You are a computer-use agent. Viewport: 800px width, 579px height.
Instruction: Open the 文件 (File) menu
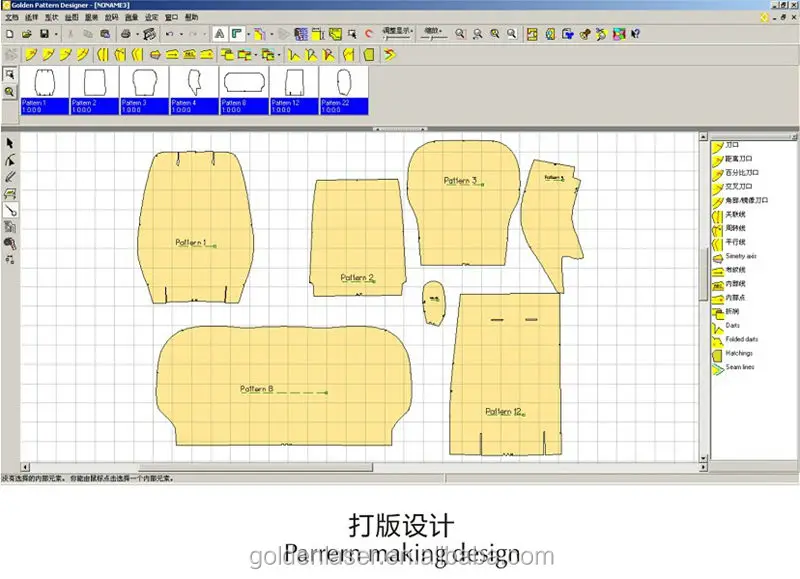[12, 18]
